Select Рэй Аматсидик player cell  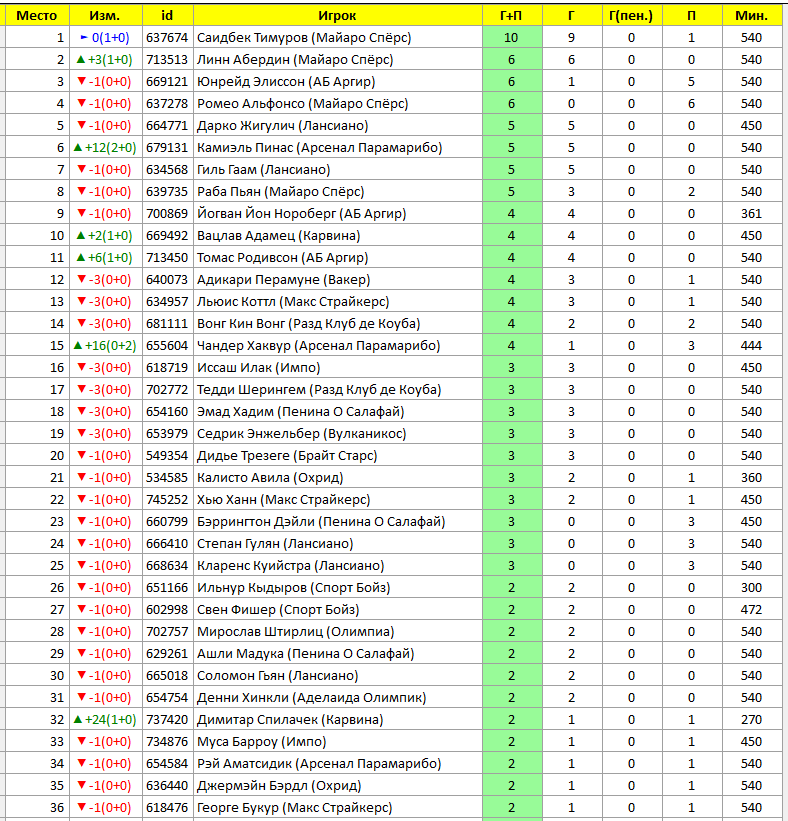click(x=338, y=763)
